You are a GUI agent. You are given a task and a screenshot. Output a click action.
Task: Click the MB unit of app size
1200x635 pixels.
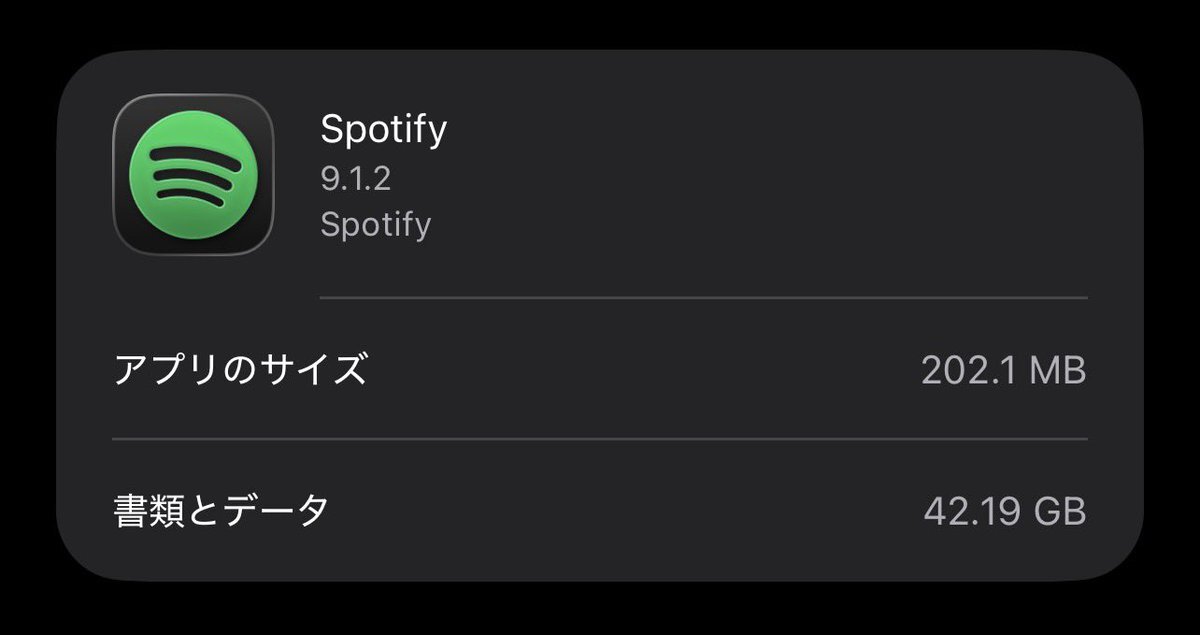[x=1057, y=370]
